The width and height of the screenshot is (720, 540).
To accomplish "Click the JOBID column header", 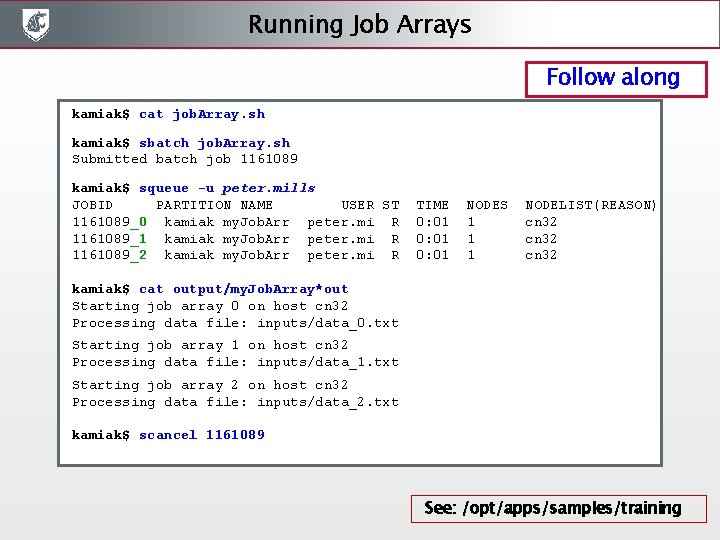I will (92, 205).
